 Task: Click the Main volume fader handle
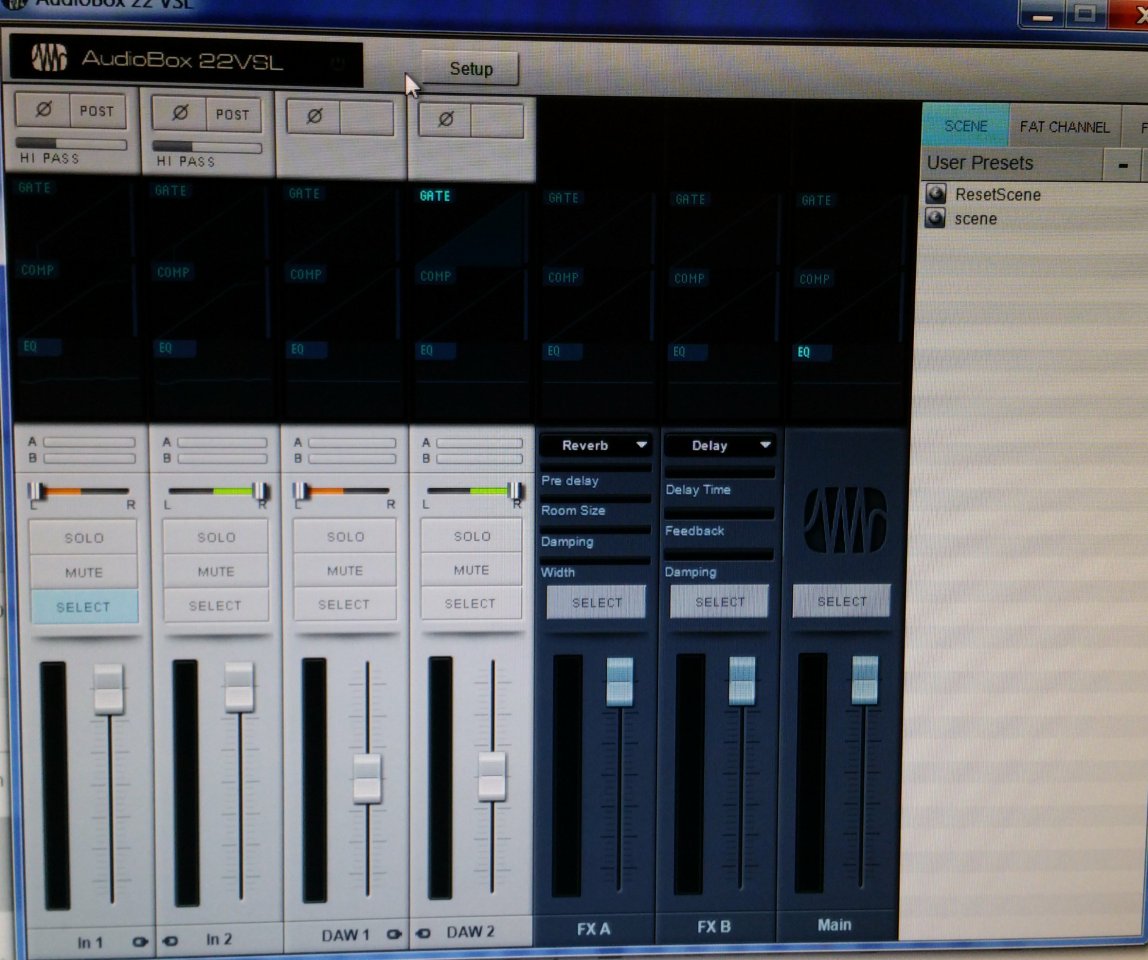[865, 680]
